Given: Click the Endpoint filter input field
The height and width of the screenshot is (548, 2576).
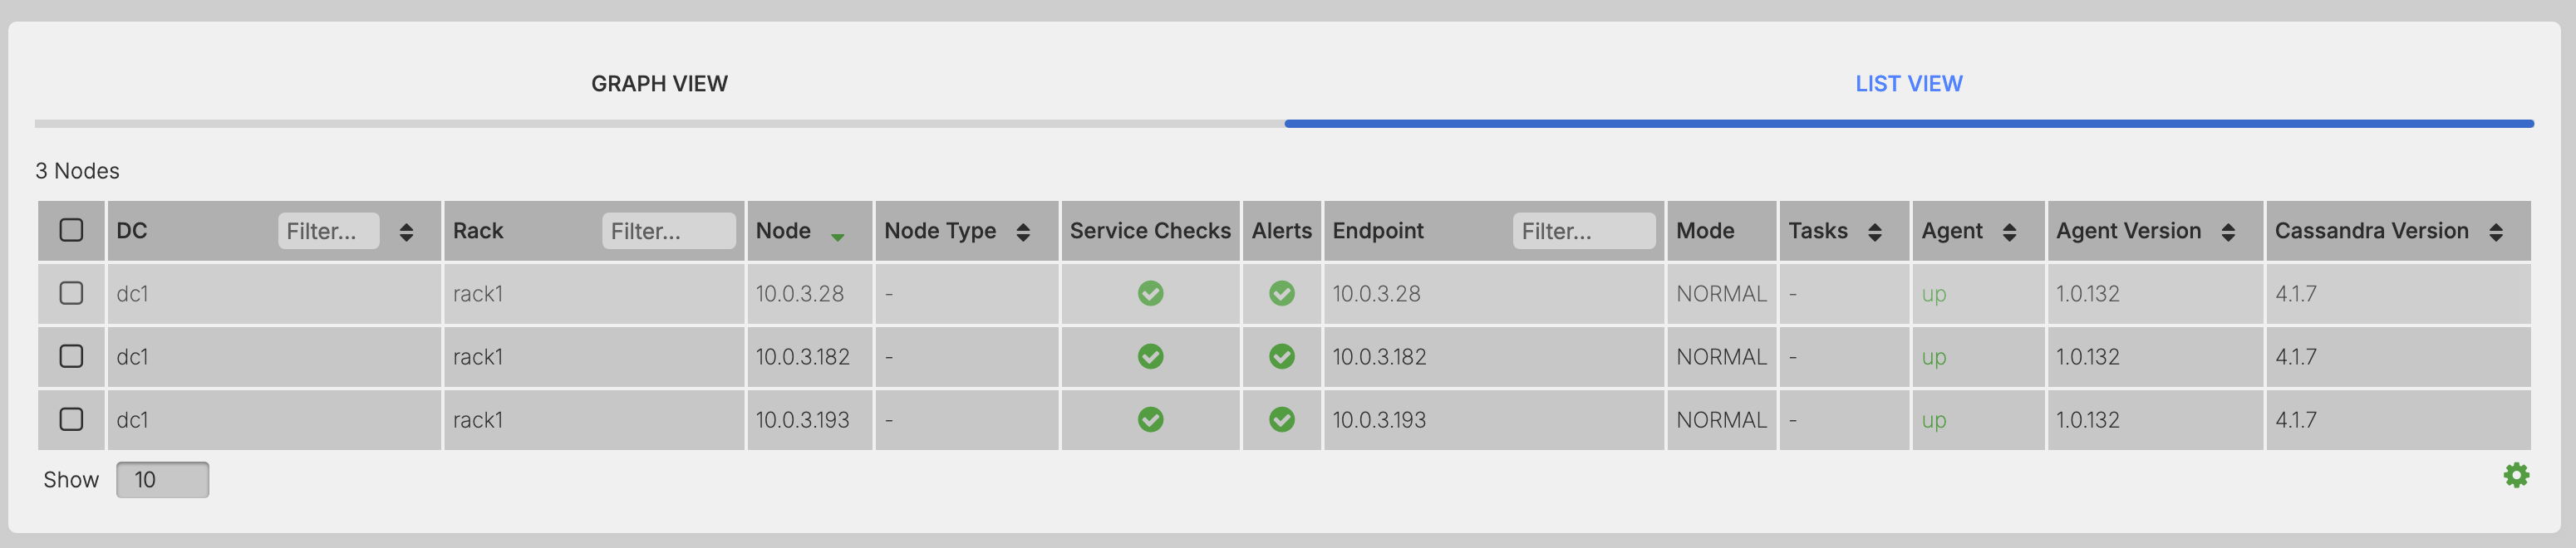Looking at the screenshot, I should tap(1583, 231).
